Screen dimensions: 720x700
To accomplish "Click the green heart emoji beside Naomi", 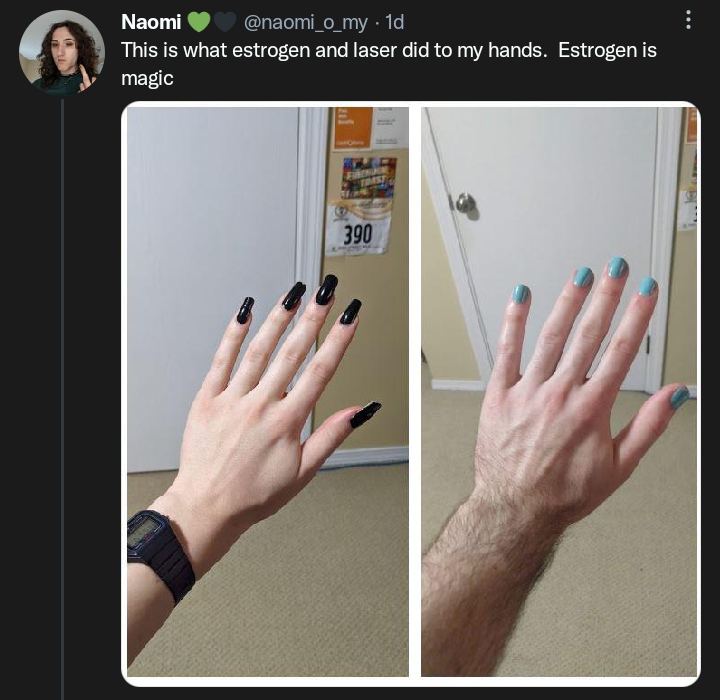I will 198,22.
